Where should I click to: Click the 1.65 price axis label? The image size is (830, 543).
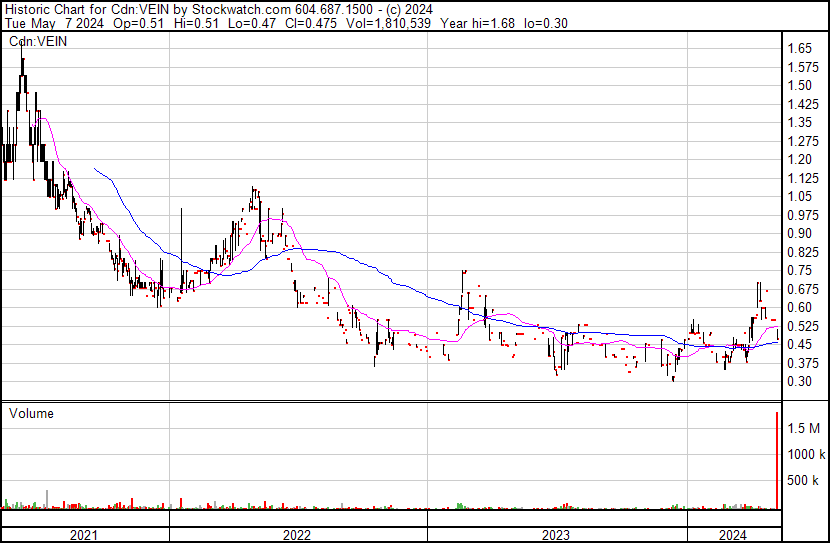pyautogui.click(x=798, y=48)
